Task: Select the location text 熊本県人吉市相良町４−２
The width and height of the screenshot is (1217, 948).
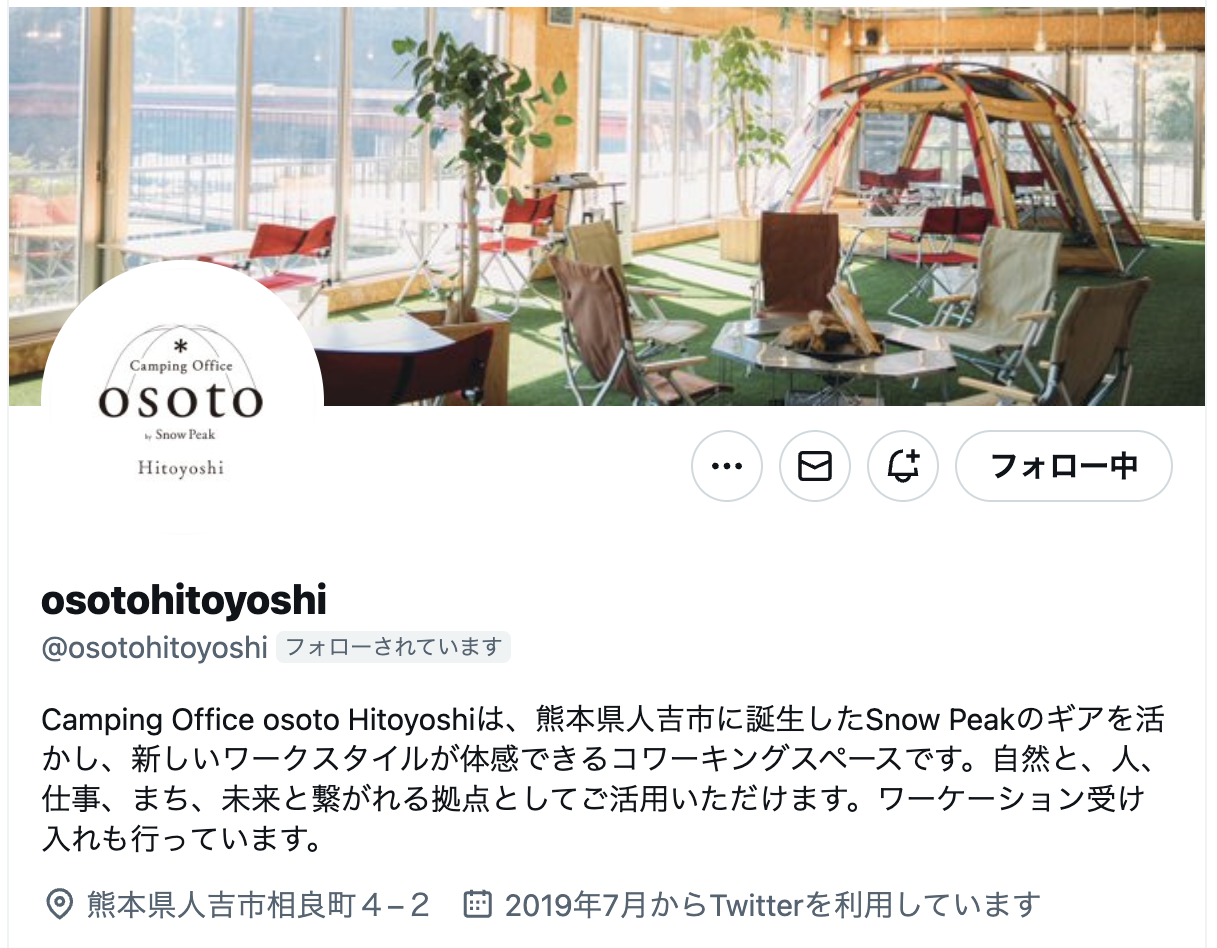Action: (x=258, y=905)
